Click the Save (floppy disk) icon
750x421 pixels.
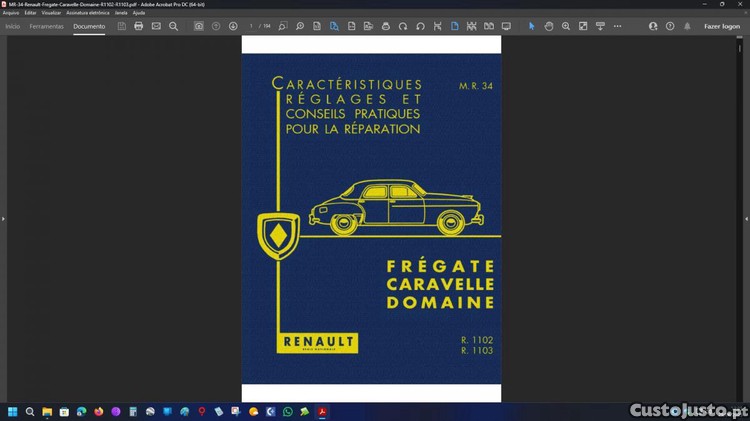point(121,26)
